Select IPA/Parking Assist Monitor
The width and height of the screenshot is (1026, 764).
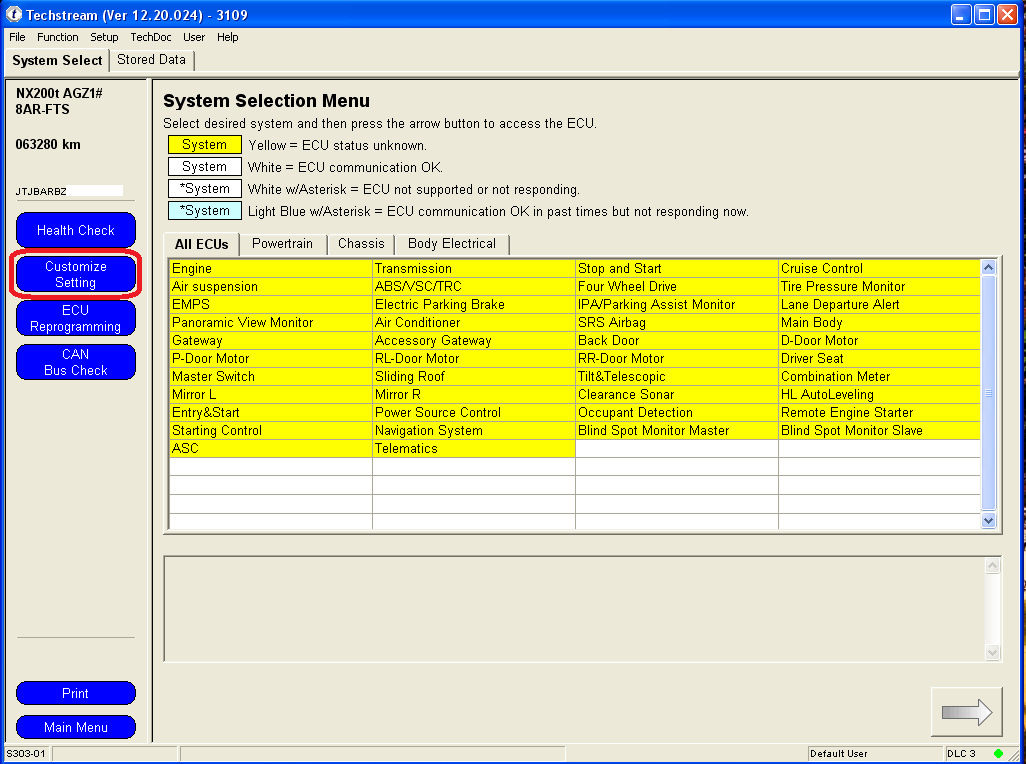(677, 304)
